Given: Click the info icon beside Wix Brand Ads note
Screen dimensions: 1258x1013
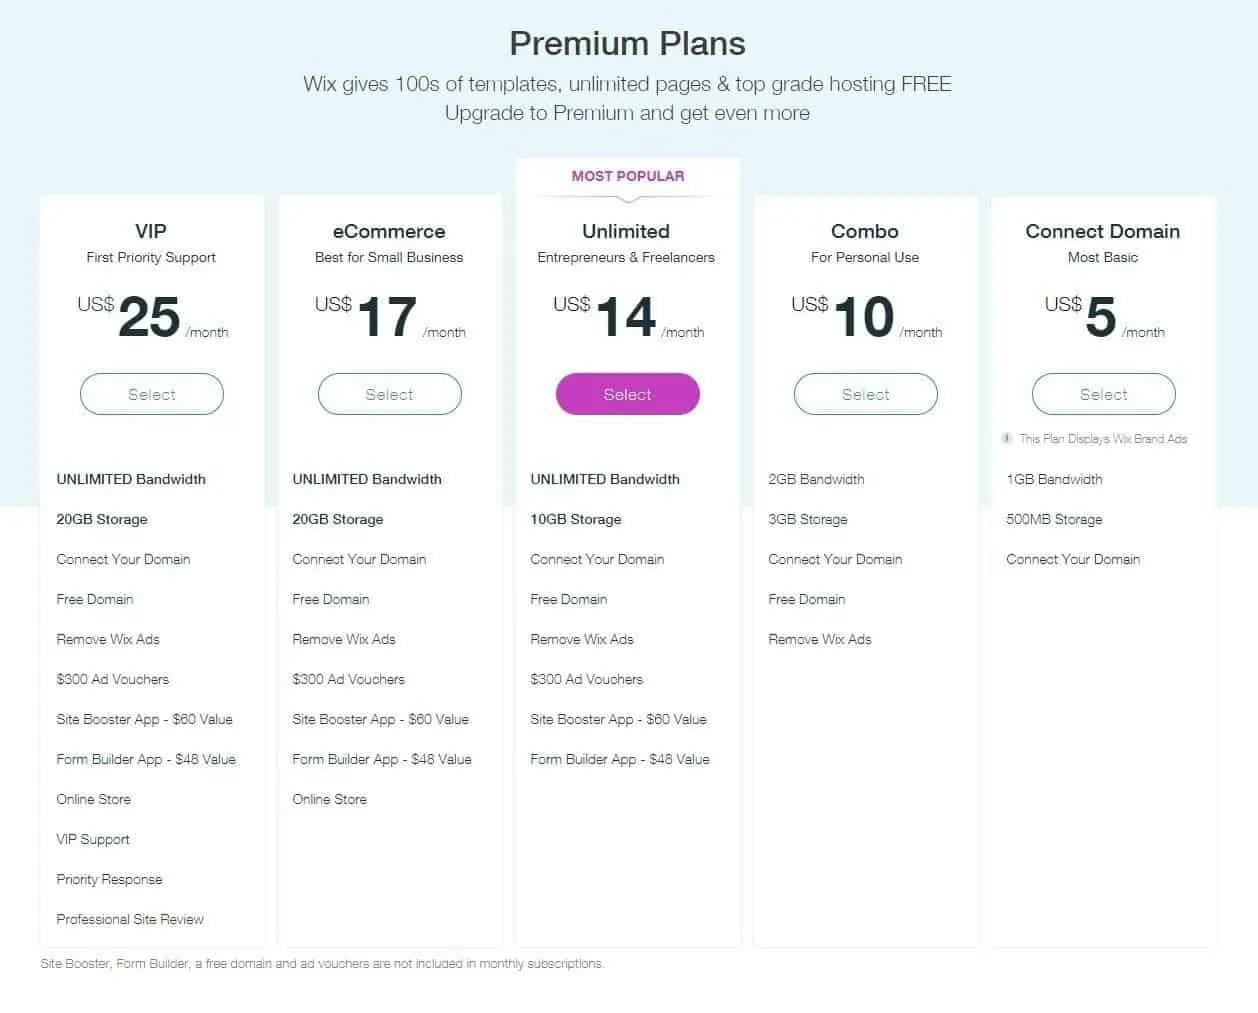Looking at the screenshot, I should (x=1007, y=439).
